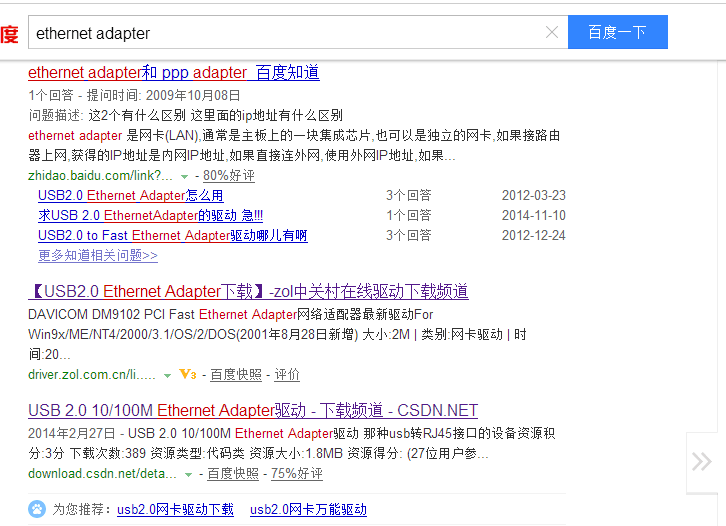
Task: Click the Baidu paw icon beside 为您推荐
Action: click(x=37, y=509)
